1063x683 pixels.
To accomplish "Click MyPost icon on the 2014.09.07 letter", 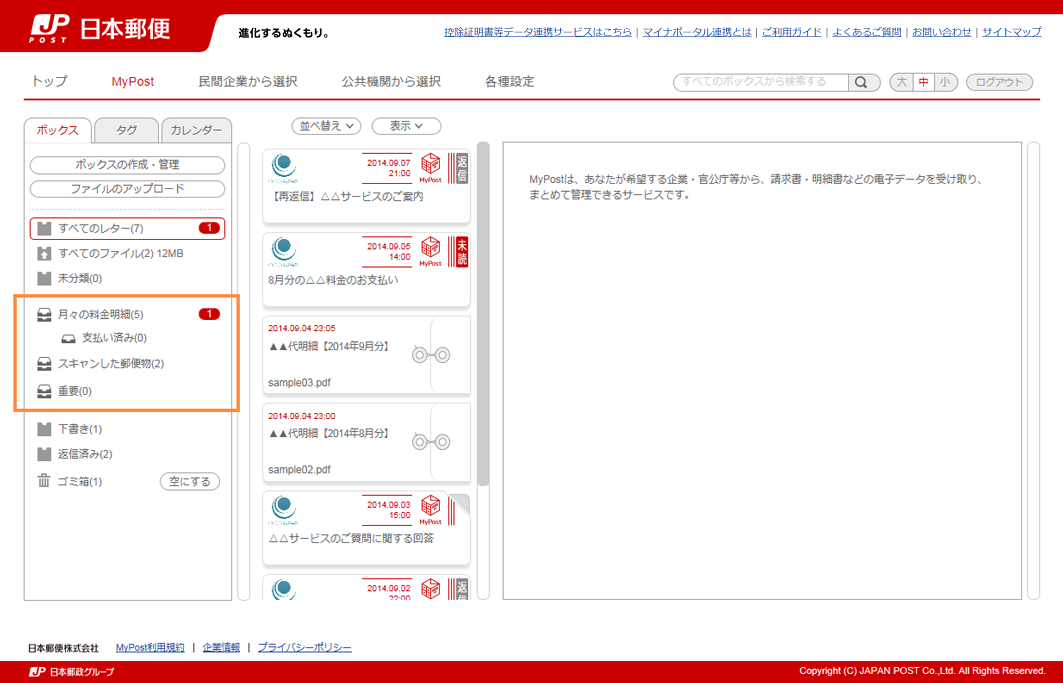I will tap(430, 168).
